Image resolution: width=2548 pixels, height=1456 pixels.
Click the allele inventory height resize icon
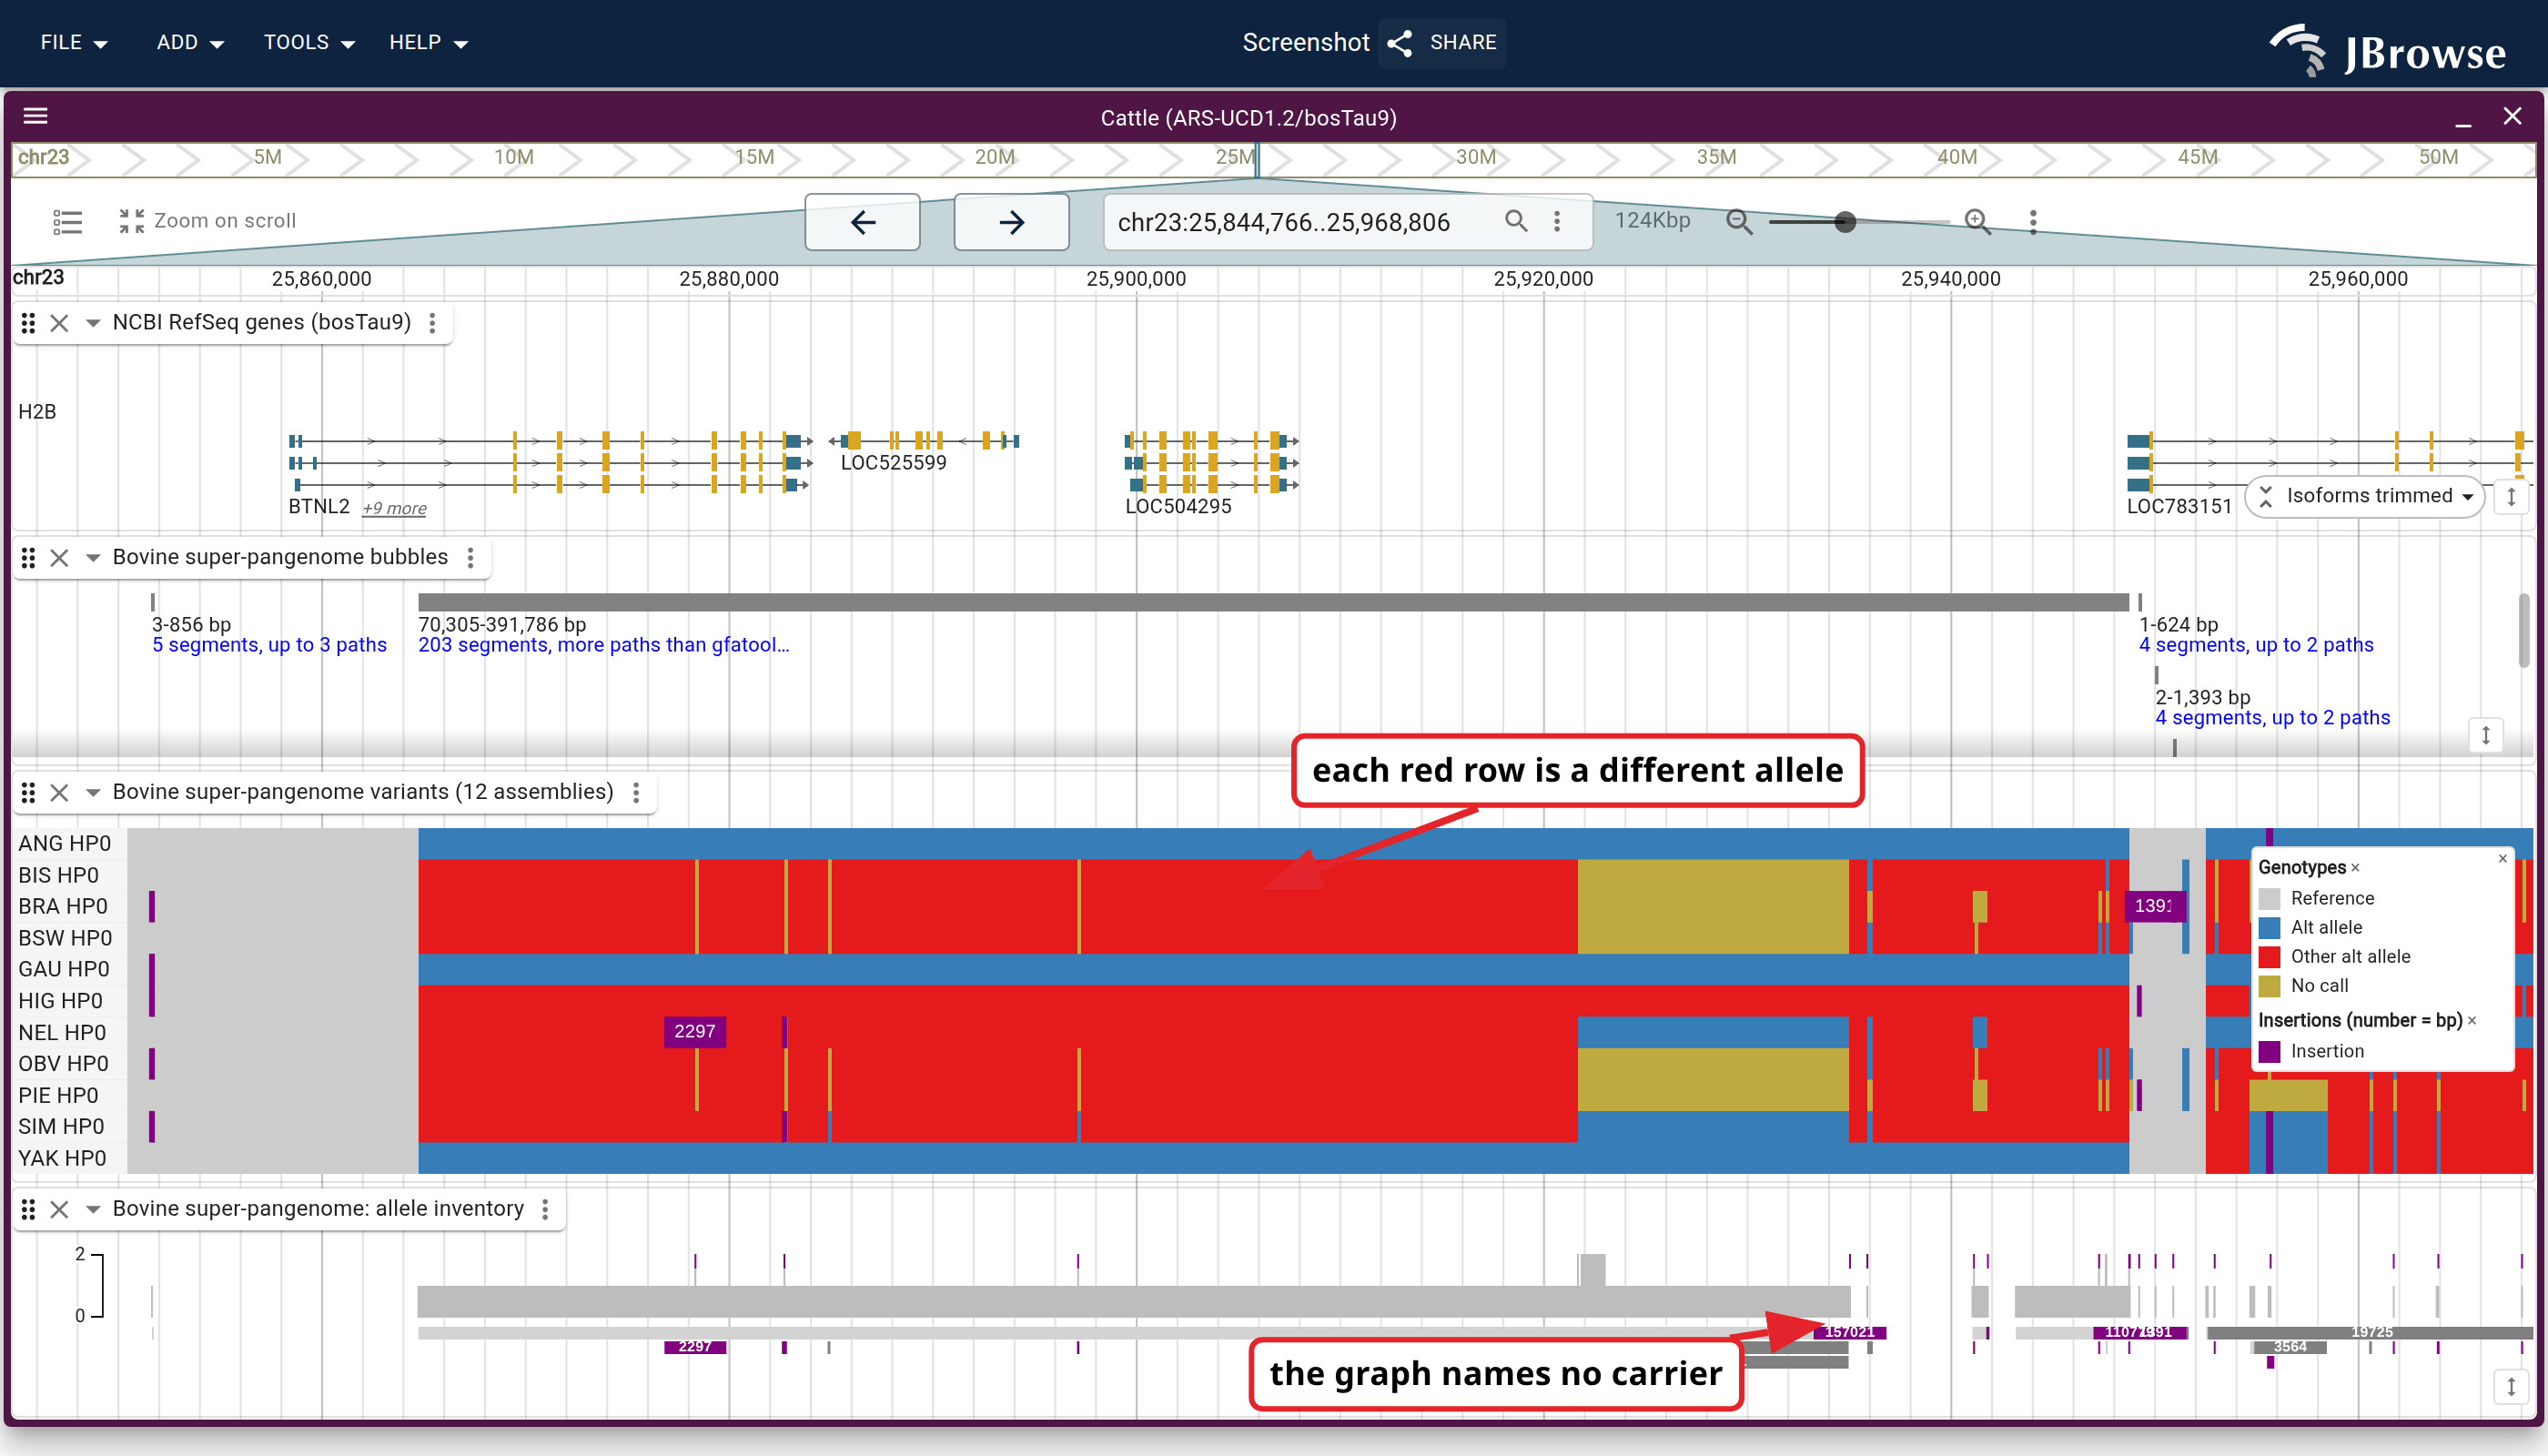2511,1387
